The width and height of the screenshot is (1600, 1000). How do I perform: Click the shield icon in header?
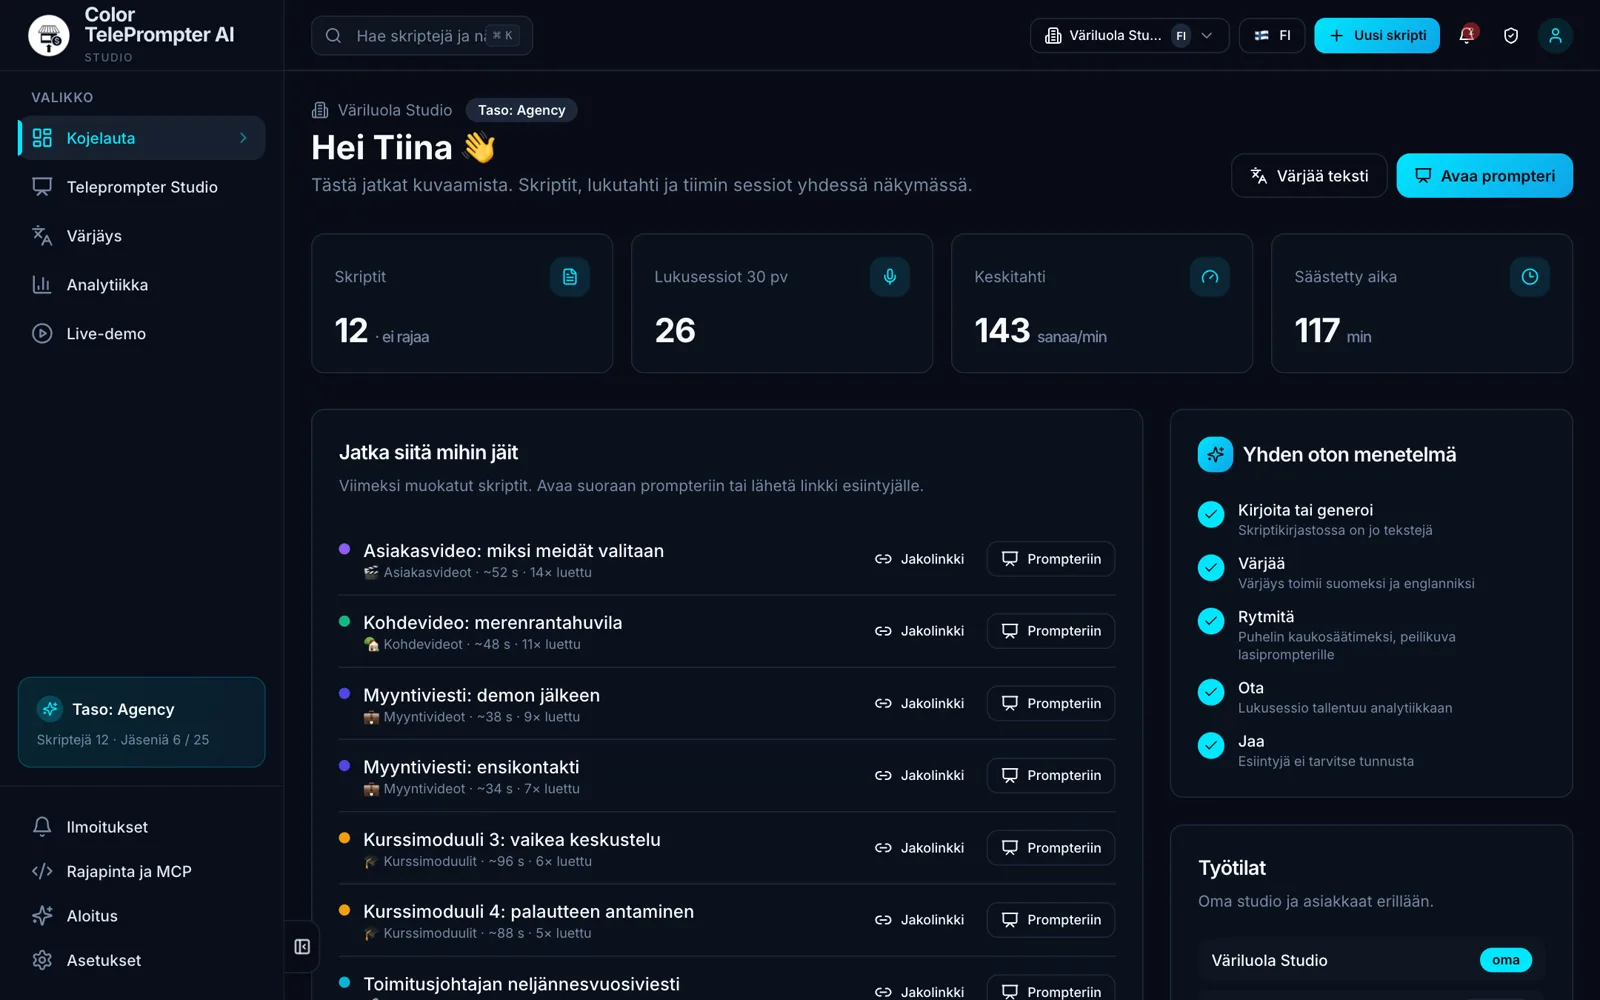(x=1511, y=35)
